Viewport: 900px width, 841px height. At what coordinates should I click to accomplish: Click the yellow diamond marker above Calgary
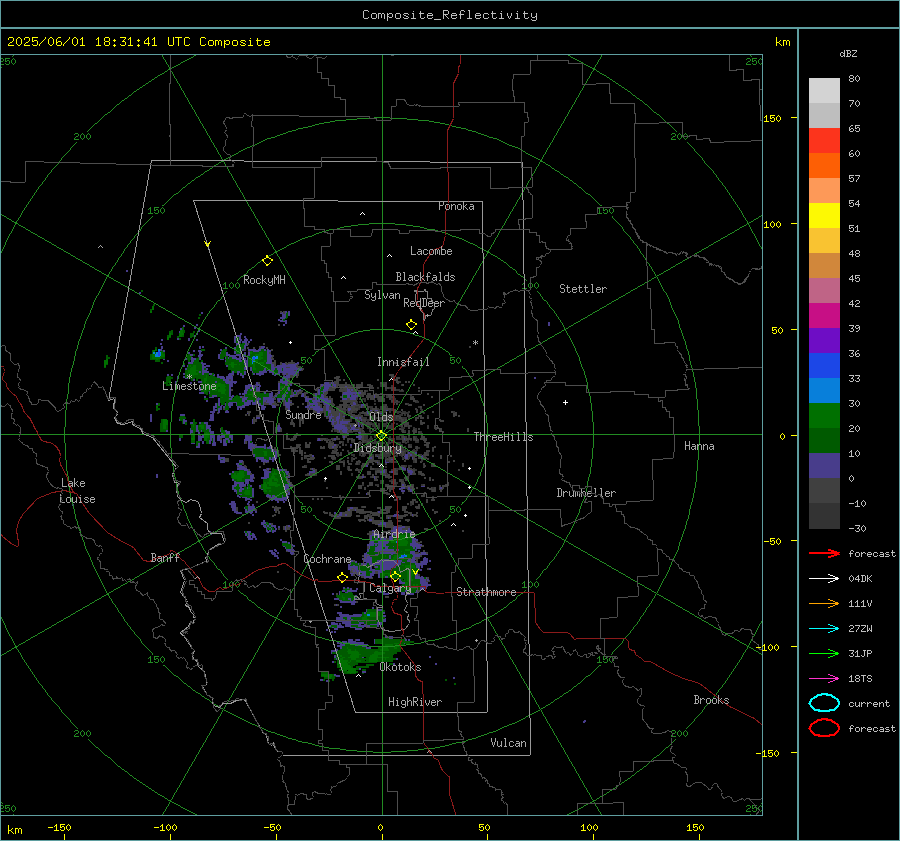(x=395, y=576)
